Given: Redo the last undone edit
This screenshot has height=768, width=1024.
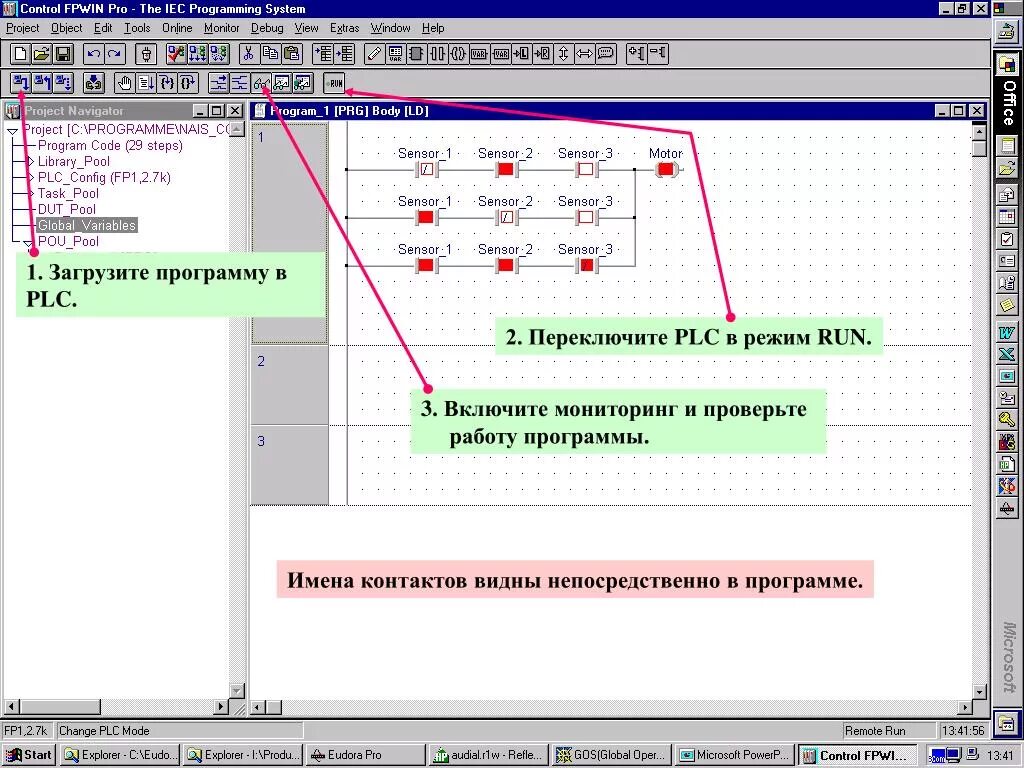Looking at the screenshot, I should pos(115,54).
